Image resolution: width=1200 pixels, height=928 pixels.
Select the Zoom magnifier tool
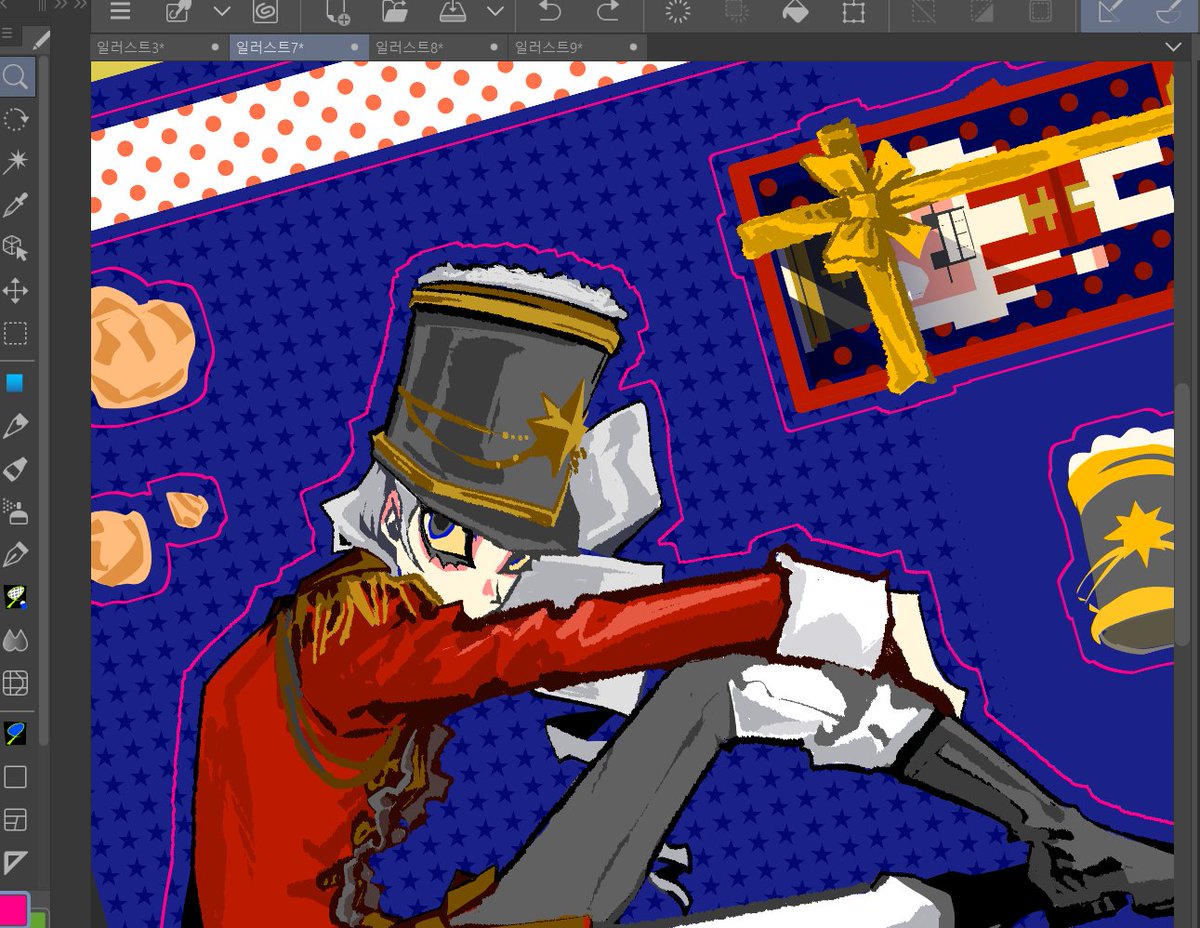tap(15, 77)
